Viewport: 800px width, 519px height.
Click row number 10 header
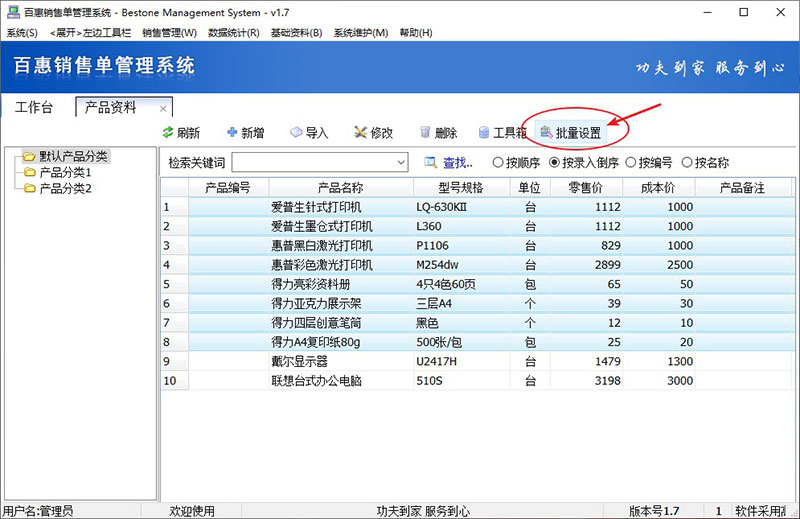[x=174, y=381]
